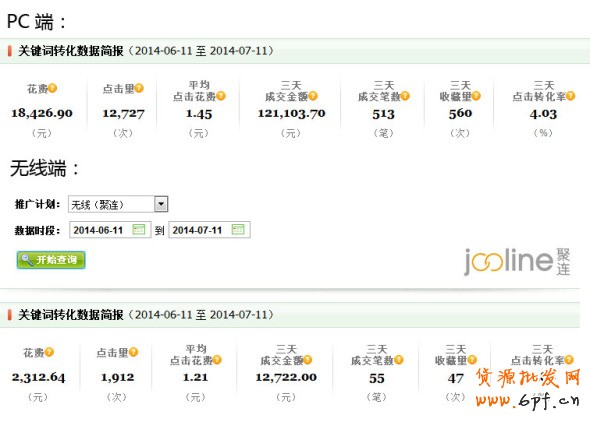Open calendar picker for start date 2014-06-11

139,229
